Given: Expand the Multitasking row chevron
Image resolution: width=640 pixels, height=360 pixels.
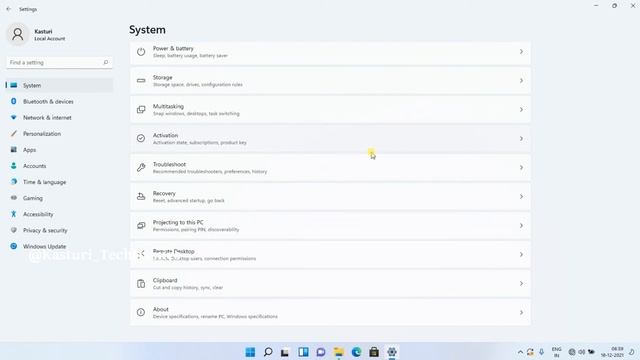Looking at the screenshot, I should 521,110.
